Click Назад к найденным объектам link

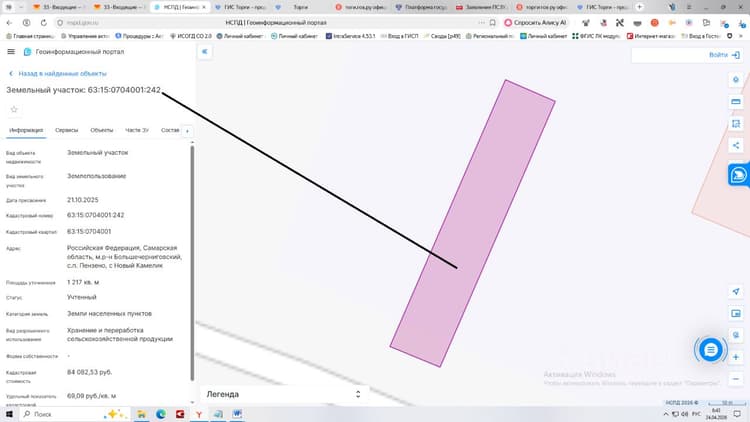(x=58, y=74)
